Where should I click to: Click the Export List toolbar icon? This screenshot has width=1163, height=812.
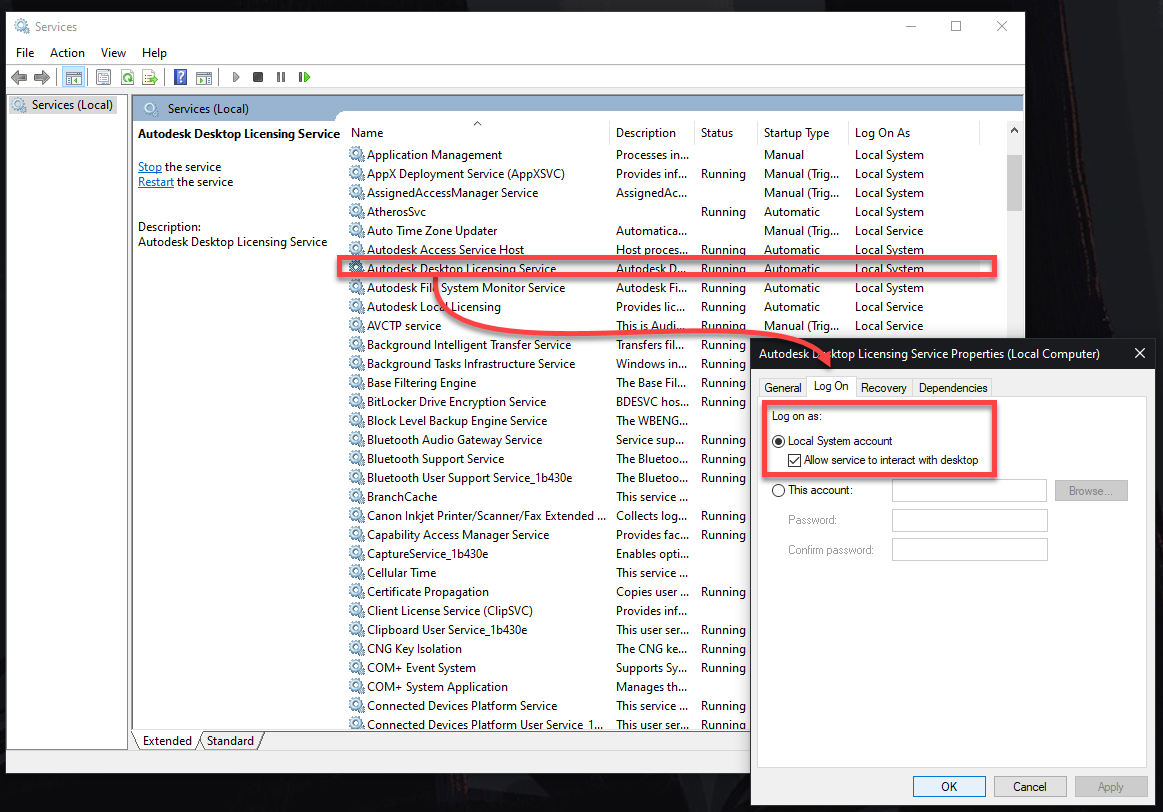point(150,77)
